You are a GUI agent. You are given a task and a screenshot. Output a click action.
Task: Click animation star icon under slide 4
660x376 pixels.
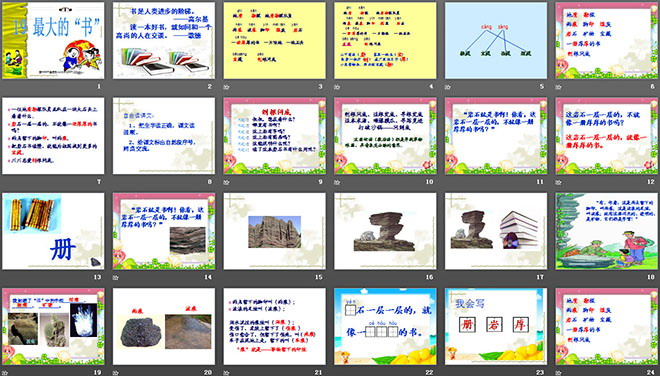click(x=337, y=87)
